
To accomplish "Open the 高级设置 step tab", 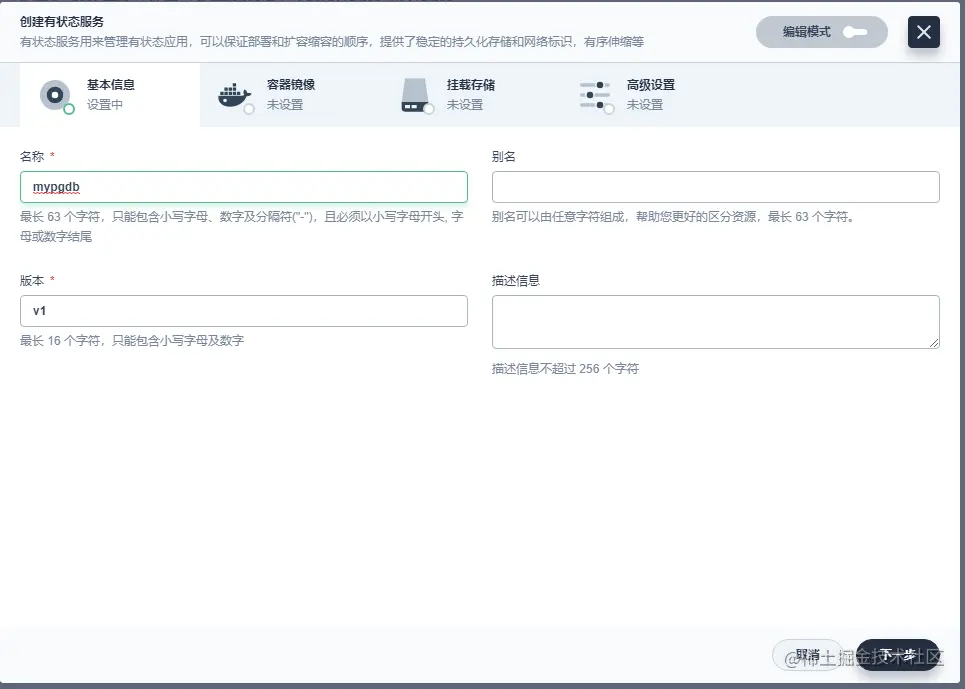I will (x=650, y=95).
